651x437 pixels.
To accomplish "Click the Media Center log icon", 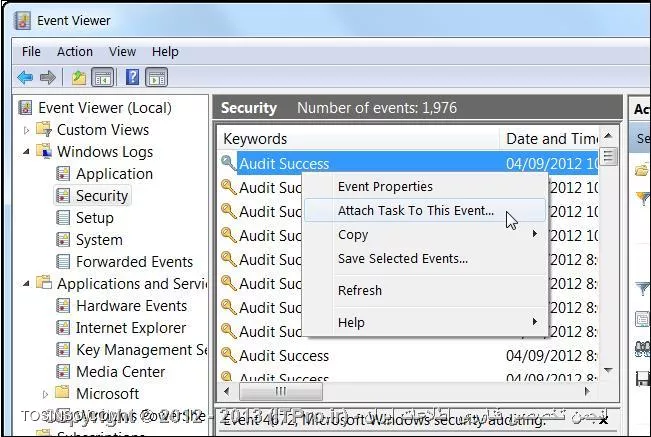I will tap(63, 371).
